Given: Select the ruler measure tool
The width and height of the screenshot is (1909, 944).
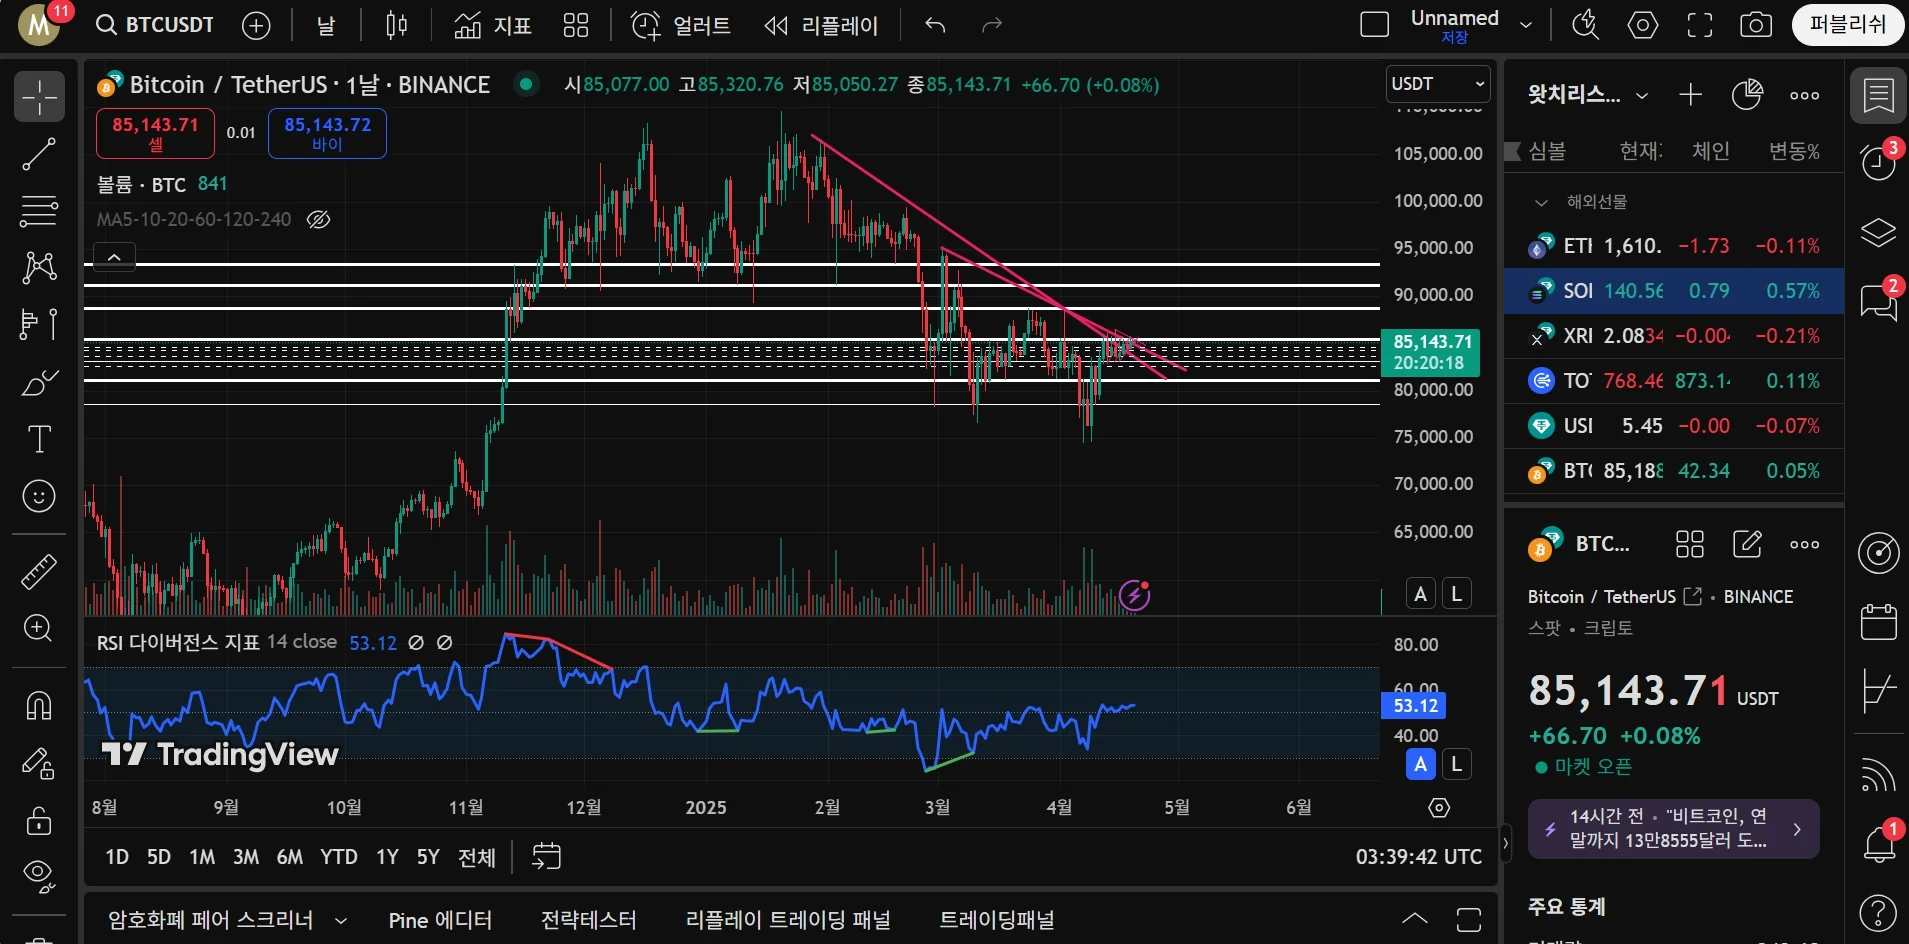Looking at the screenshot, I should pos(39,572).
